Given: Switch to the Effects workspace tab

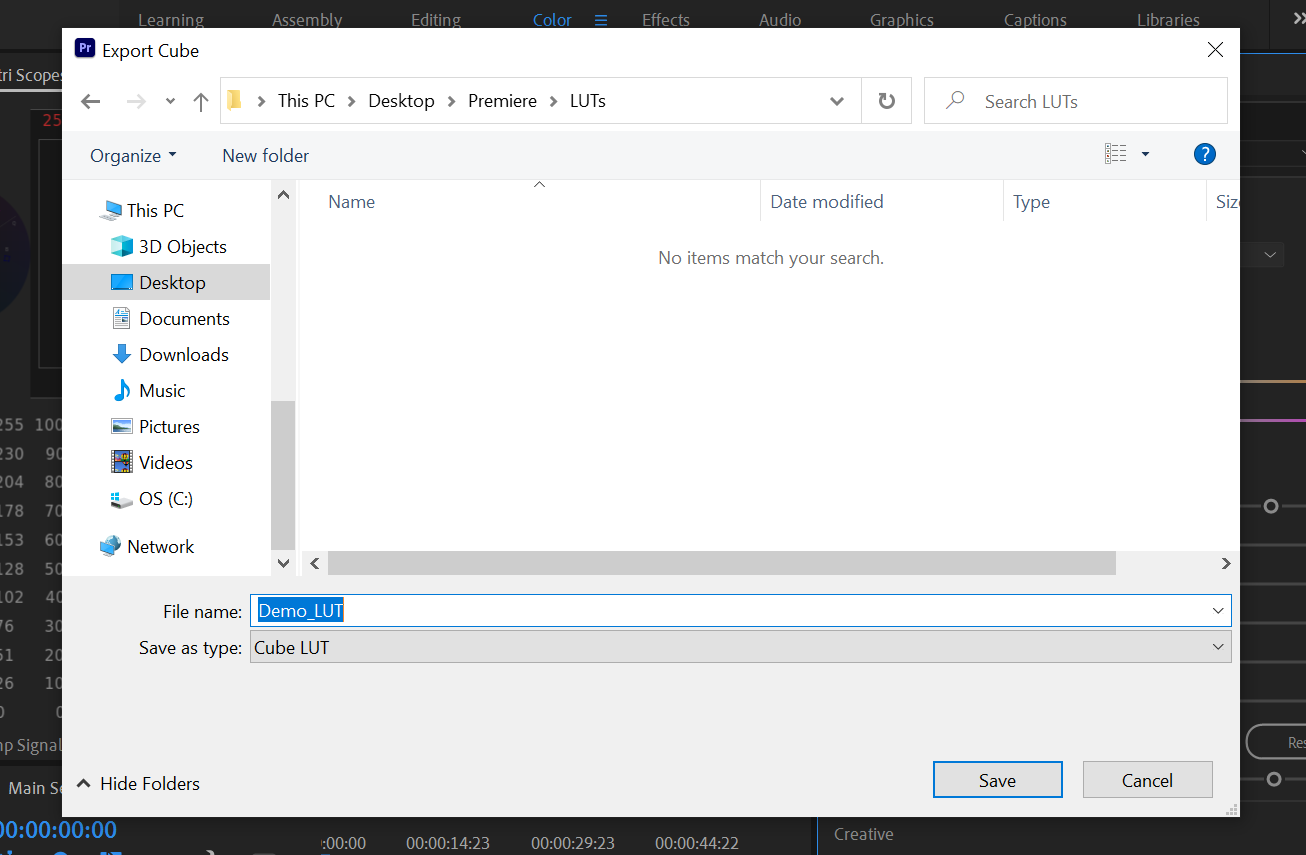Looking at the screenshot, I should [x=665, y=20].
